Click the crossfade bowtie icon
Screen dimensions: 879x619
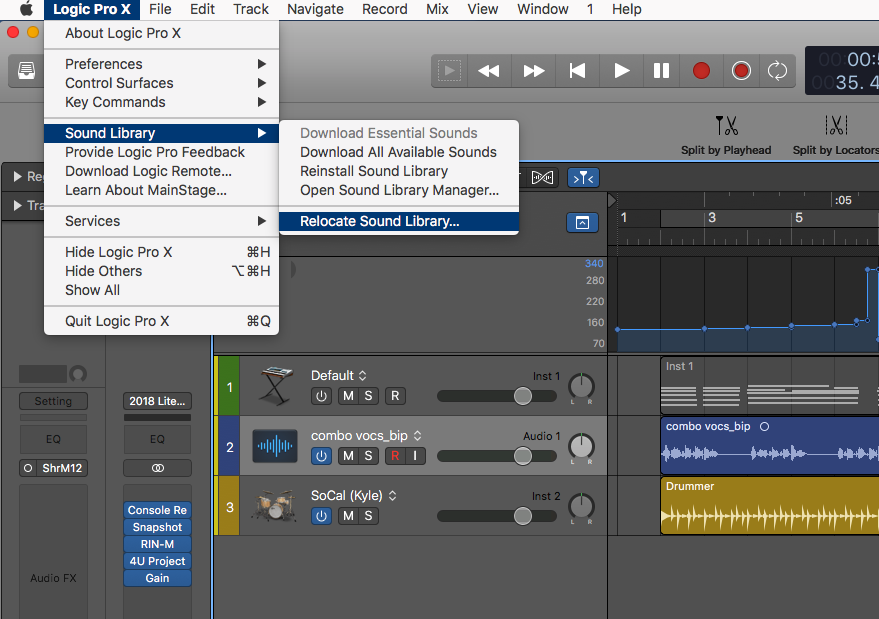(x=542, y=178)
